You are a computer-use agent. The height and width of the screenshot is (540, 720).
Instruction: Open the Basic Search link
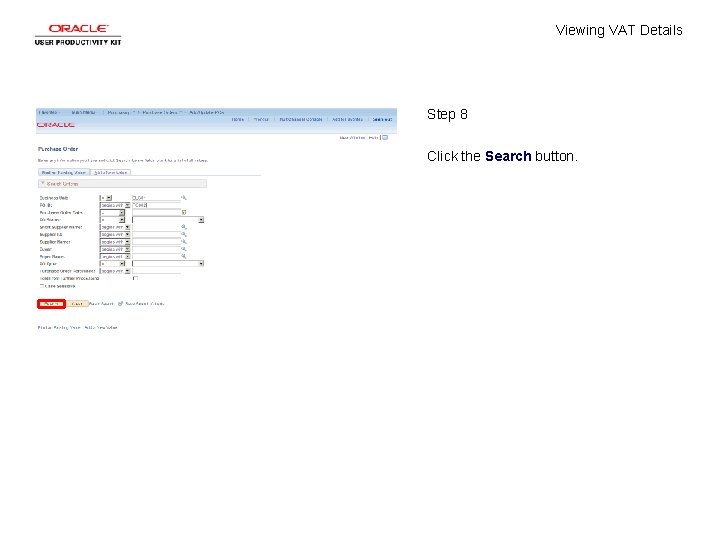pos(101,304)
